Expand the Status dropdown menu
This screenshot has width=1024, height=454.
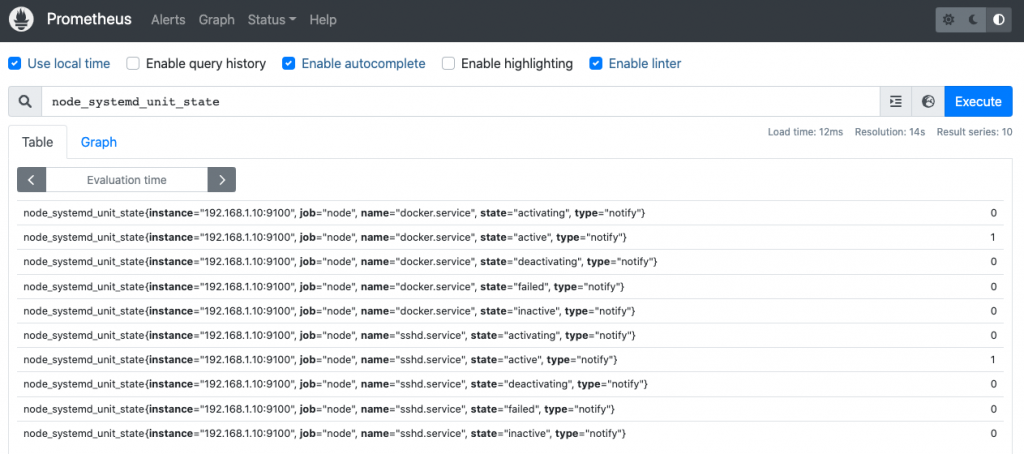click(x=272, y=20)
